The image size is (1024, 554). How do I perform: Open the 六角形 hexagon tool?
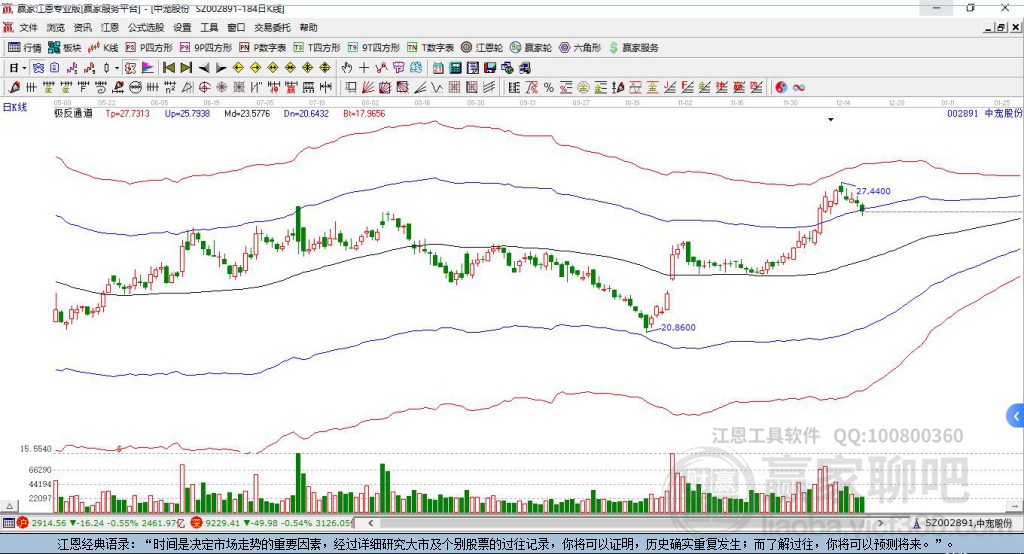[580, 48]
